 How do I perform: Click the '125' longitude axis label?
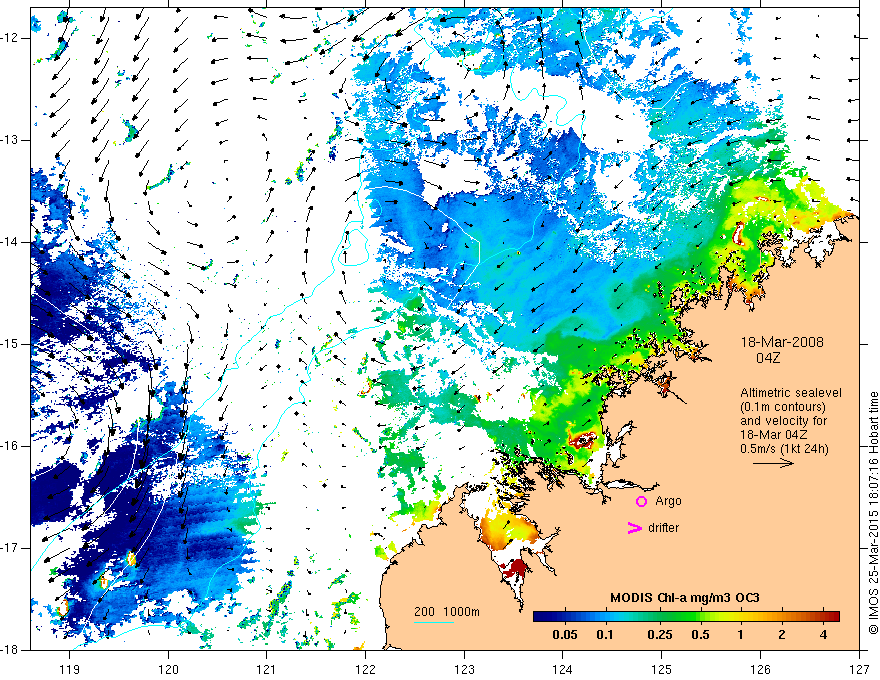click(x=661, y=669)
